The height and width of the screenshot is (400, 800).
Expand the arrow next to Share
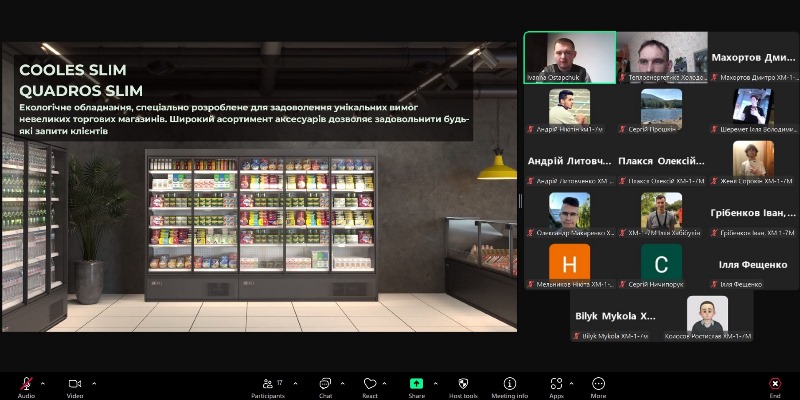click(435, 383)
